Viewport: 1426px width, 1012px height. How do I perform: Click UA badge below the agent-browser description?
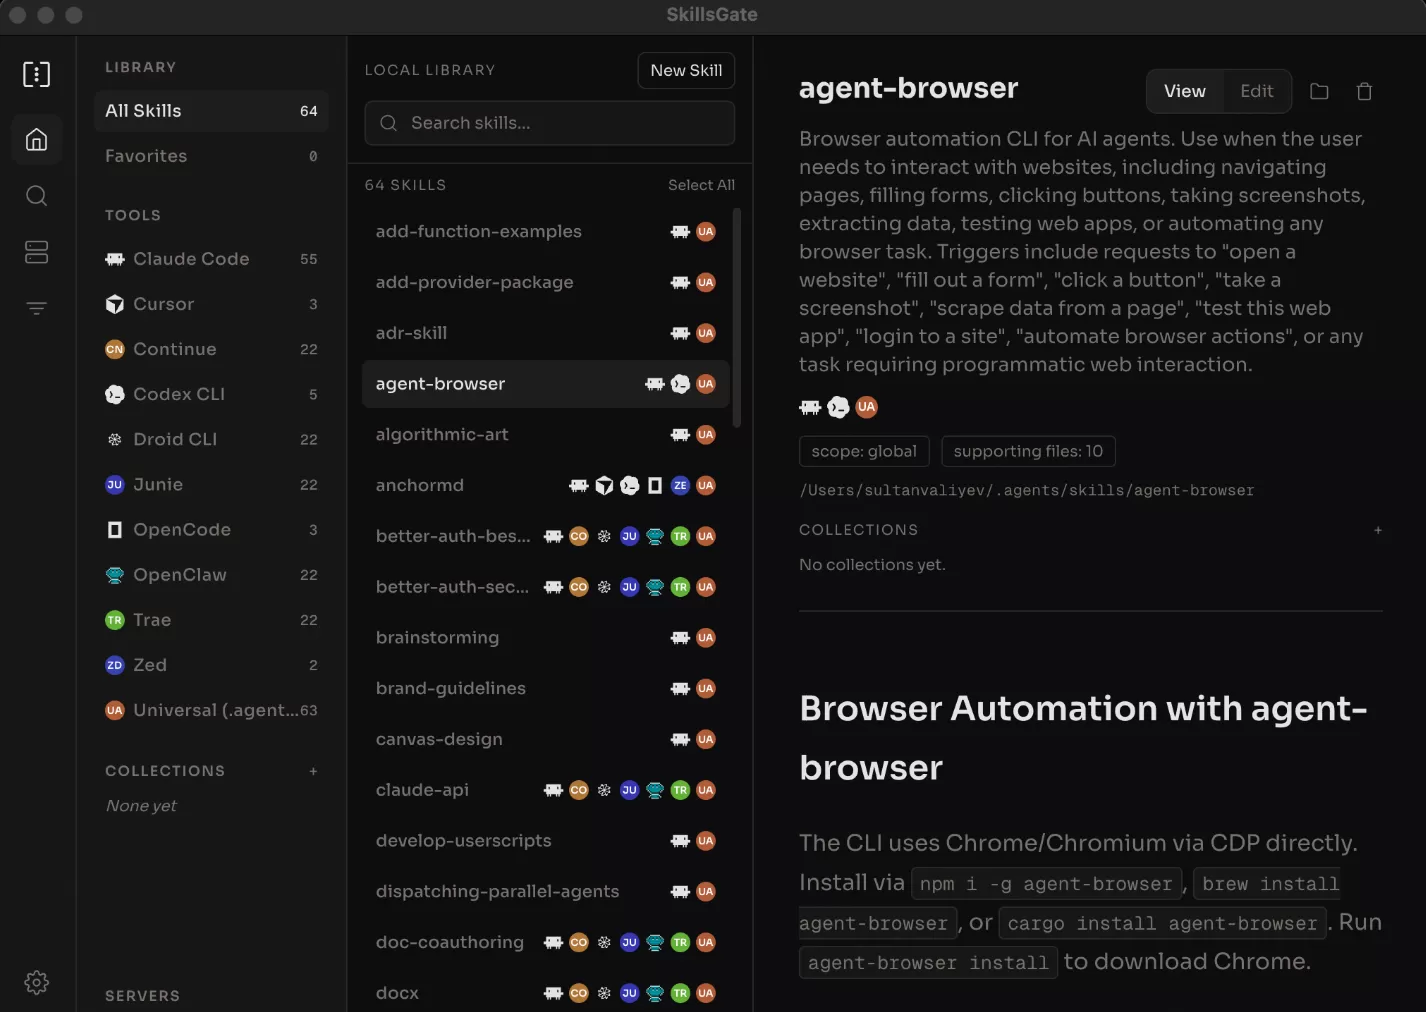pyautogui.click(x=866, y=407)
